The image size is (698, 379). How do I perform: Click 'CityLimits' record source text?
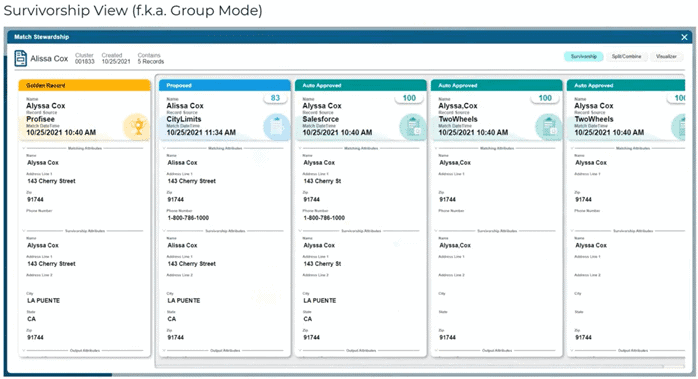(x=184, y=119)
